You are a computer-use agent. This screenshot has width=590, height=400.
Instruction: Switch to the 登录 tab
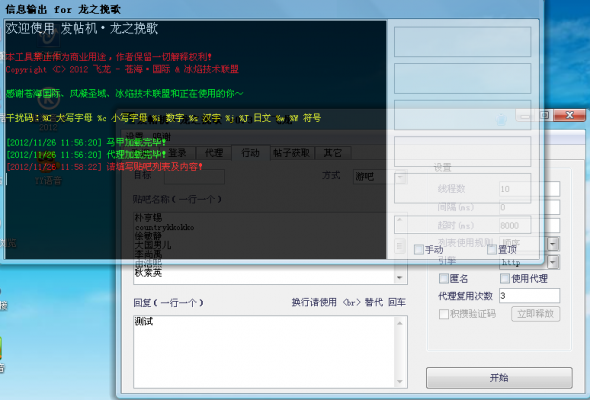coord(177,153)
